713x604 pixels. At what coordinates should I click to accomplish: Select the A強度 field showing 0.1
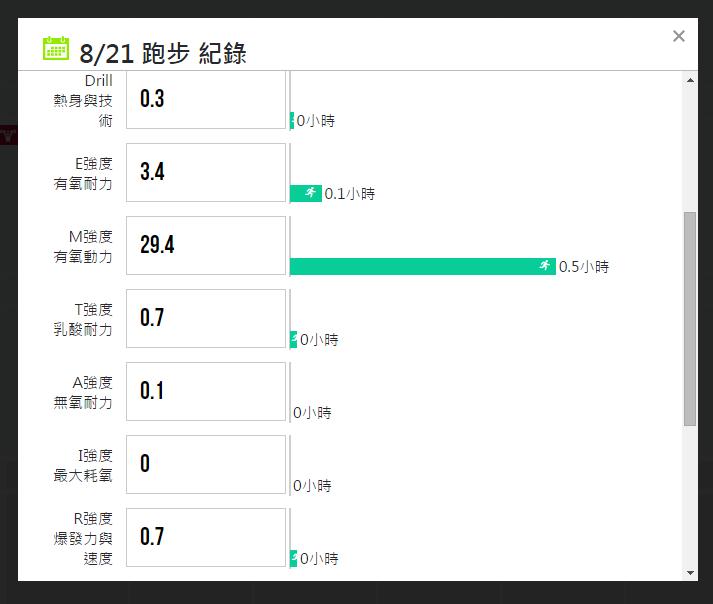206,391
